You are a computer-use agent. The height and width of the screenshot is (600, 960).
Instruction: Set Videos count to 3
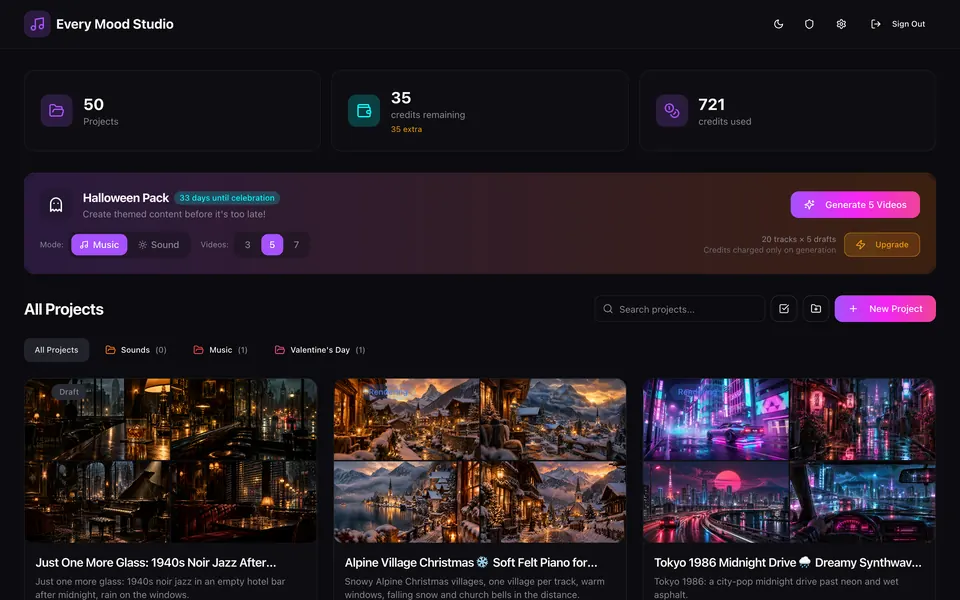[247, 244]
